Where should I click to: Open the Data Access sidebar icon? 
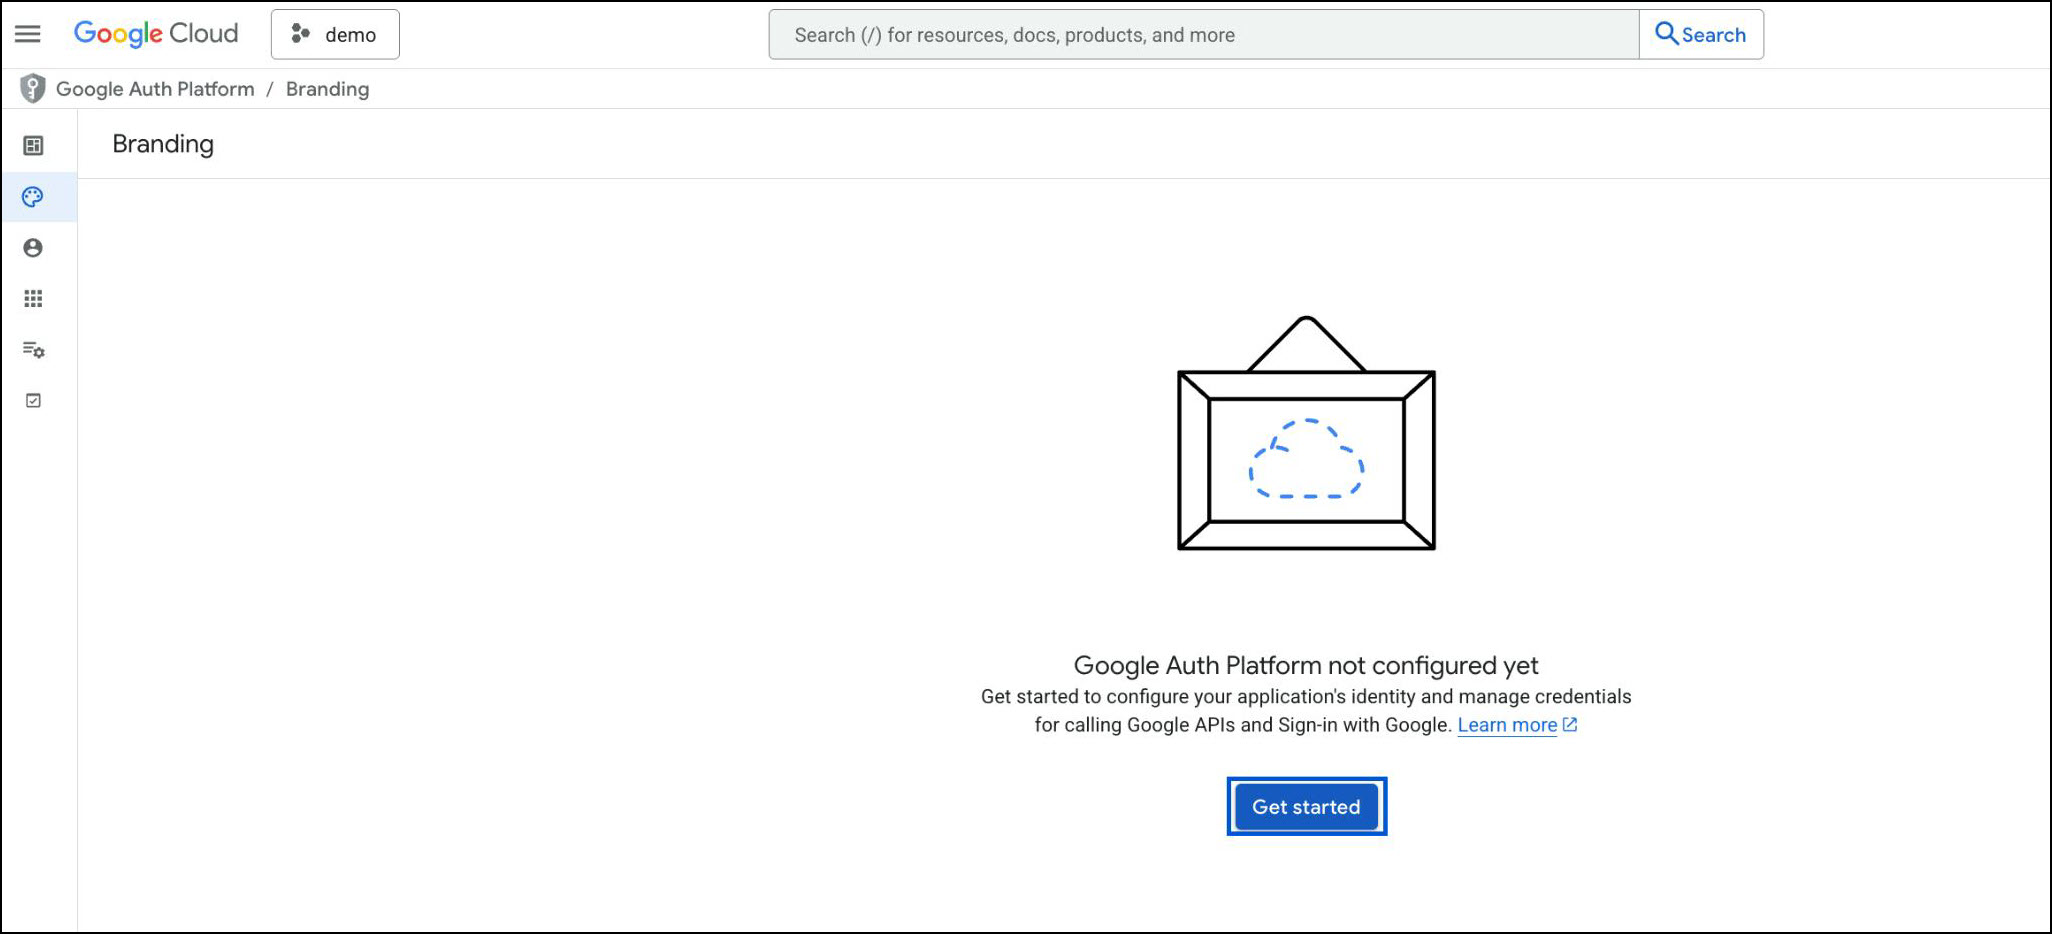click(33, 350)
